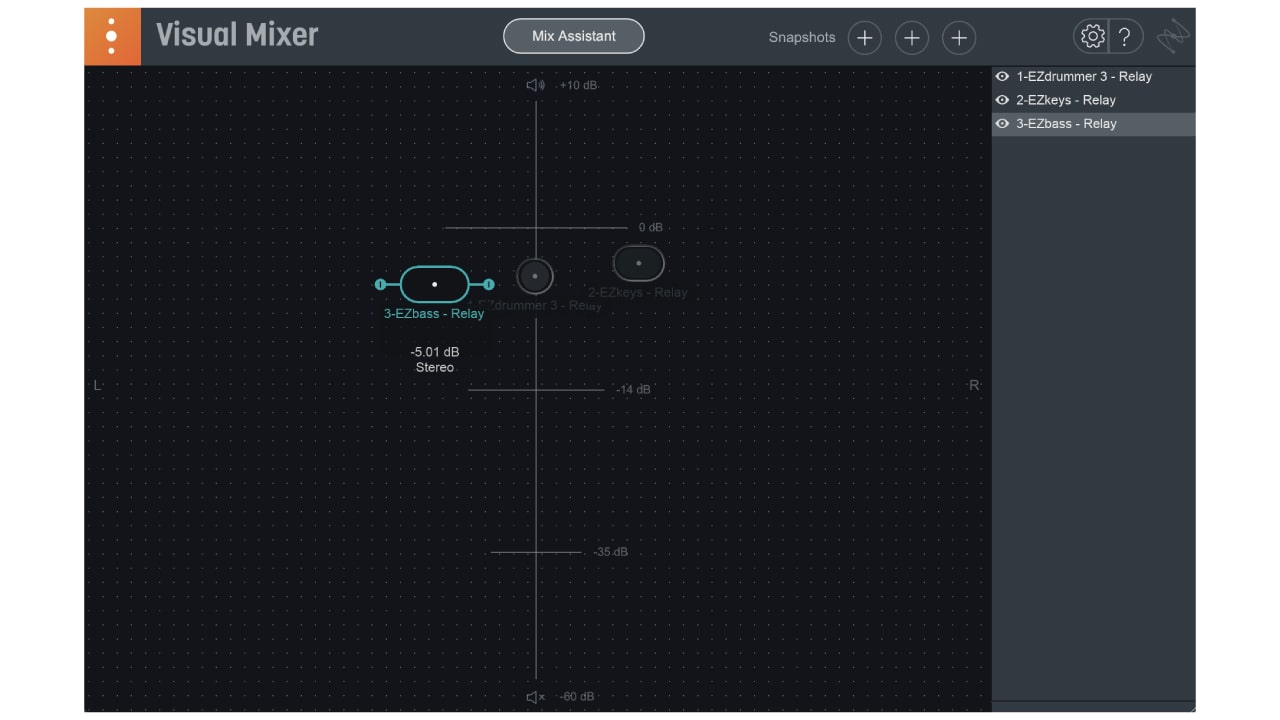
Task: Open the settings gear icon
Action: tap(1092, 36)
